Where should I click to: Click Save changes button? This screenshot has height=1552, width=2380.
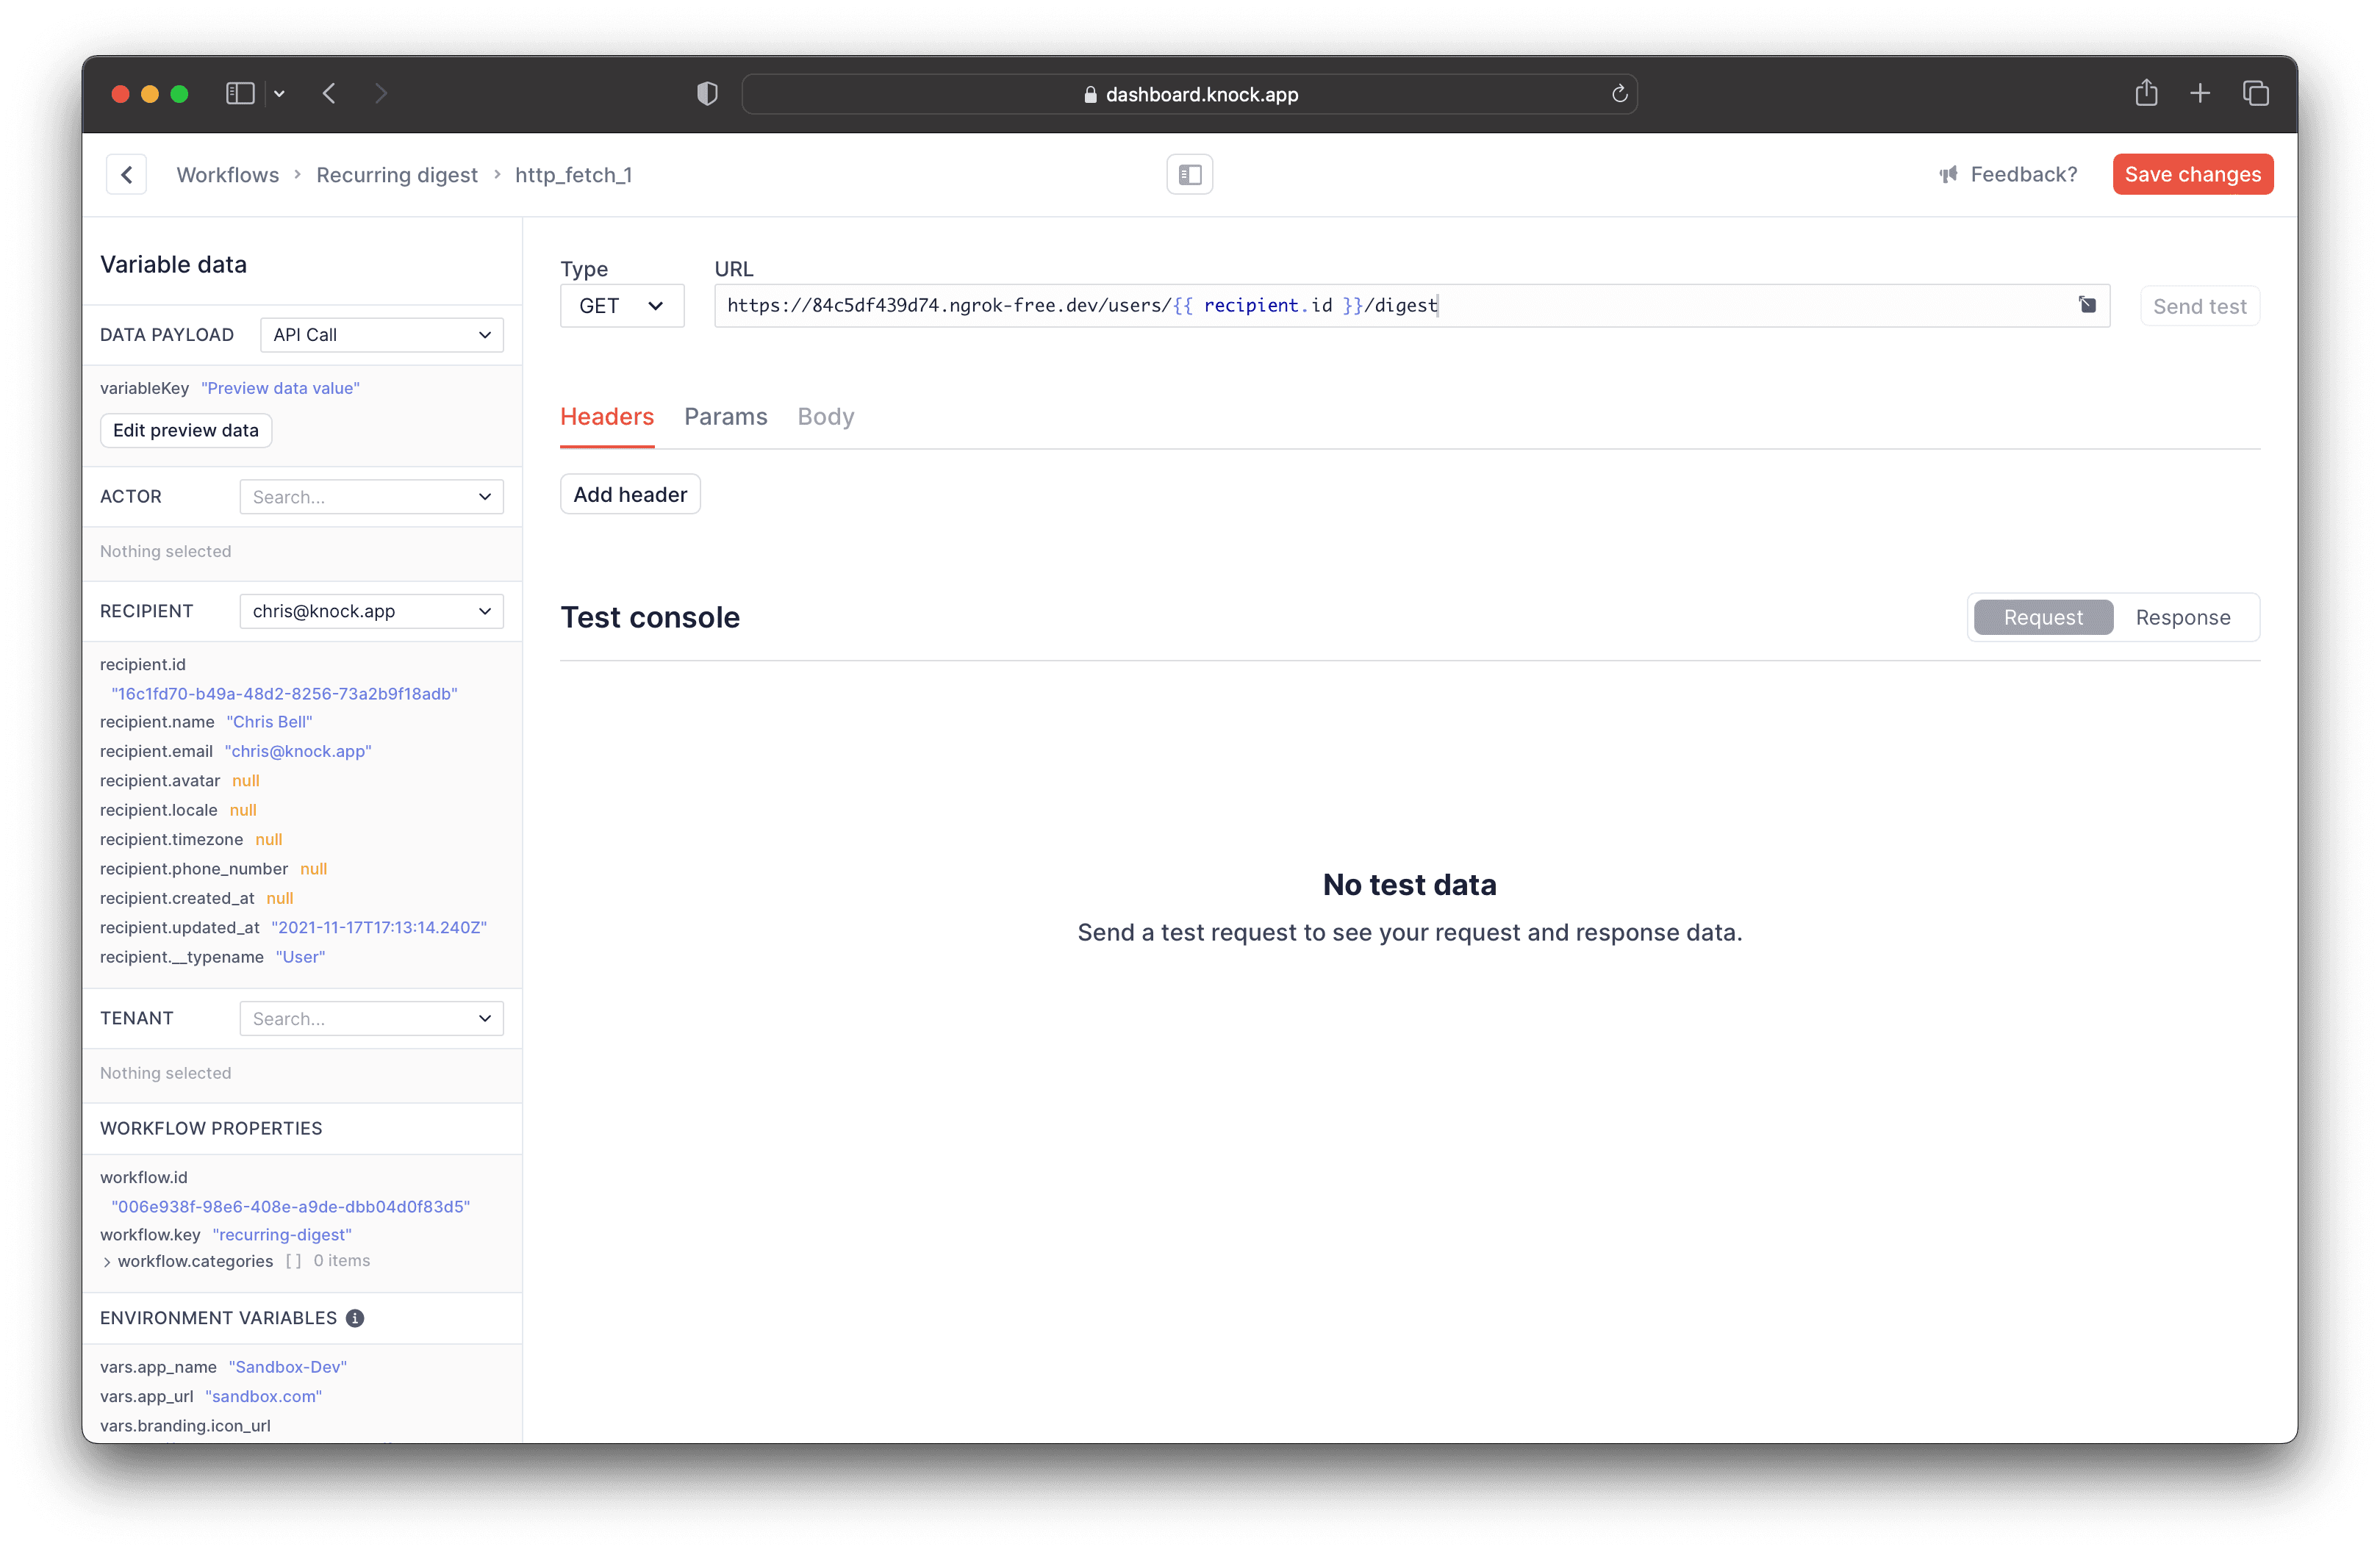click(x=2193, y=173)
